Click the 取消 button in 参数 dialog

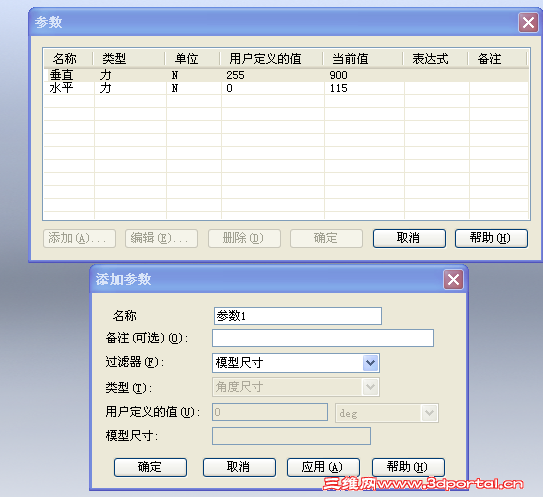409,238
